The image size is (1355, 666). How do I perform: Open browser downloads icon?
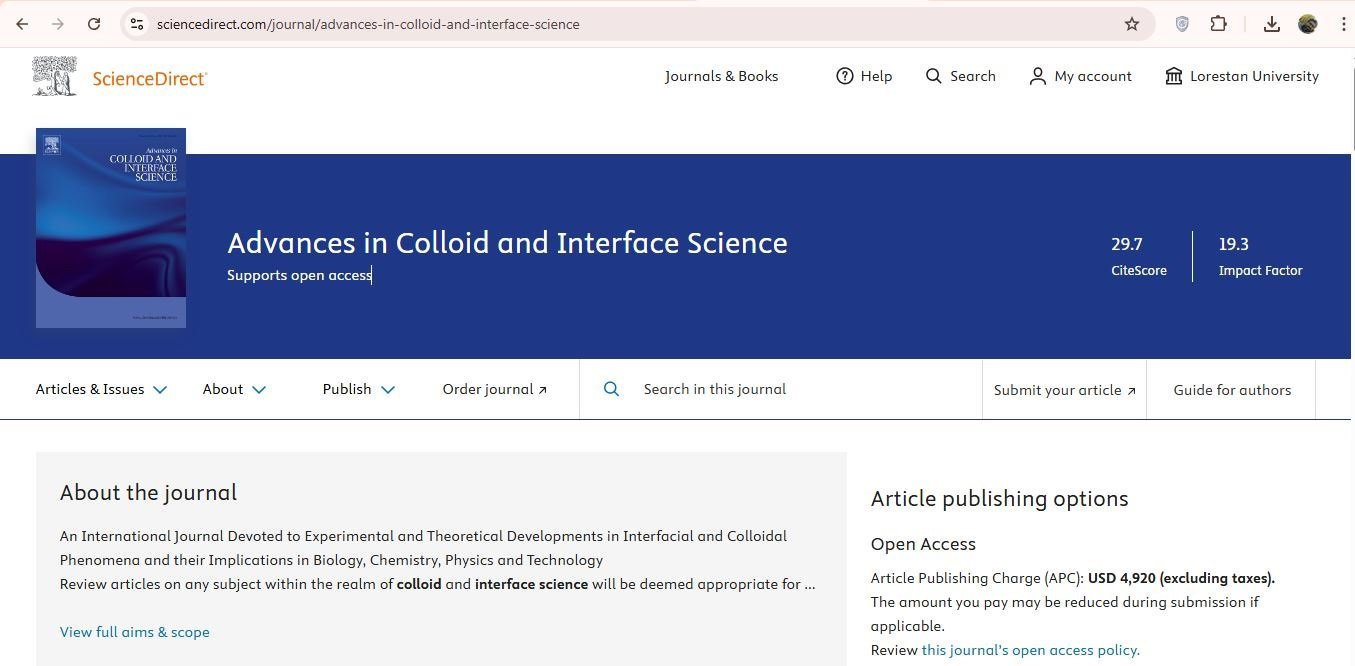tap(1272, 24)
